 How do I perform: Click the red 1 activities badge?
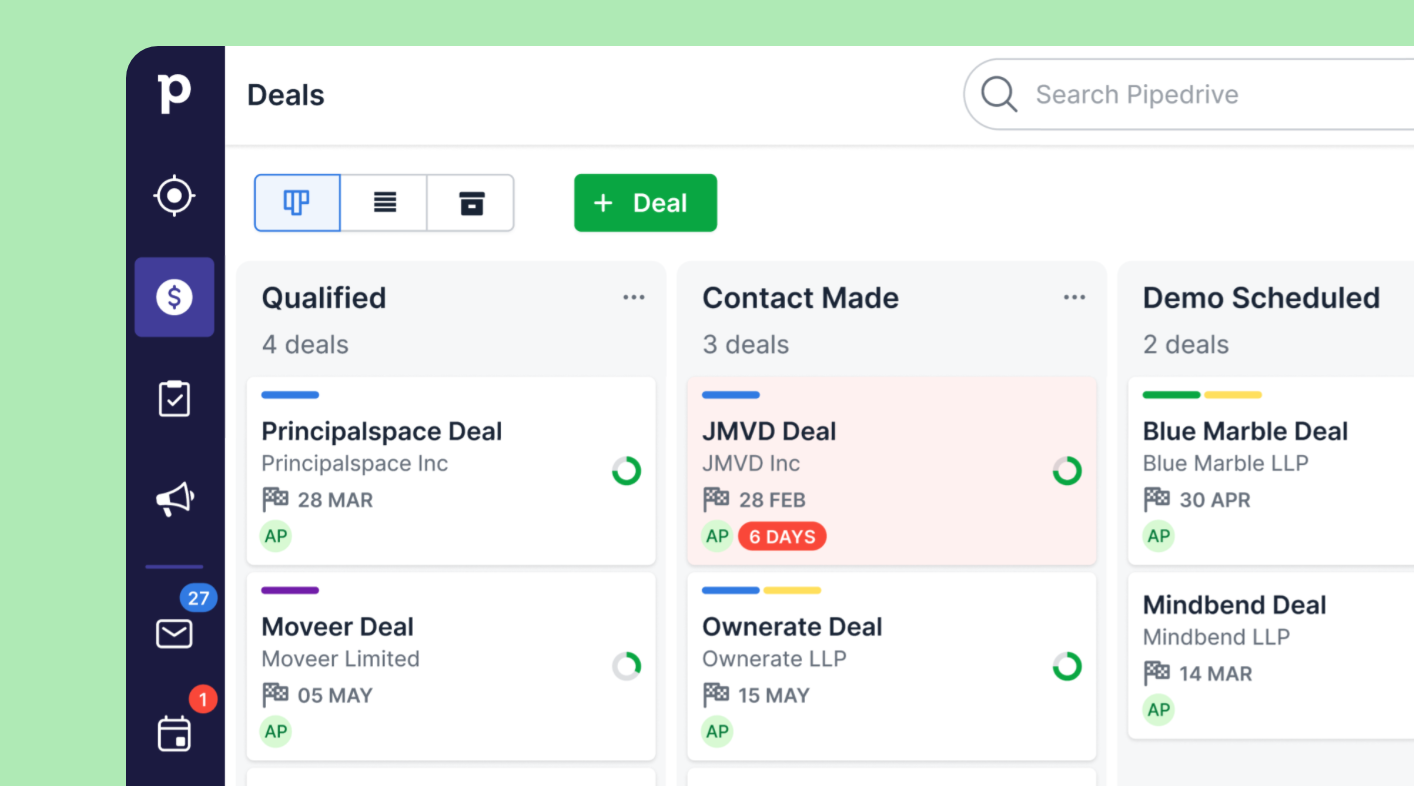203,699
